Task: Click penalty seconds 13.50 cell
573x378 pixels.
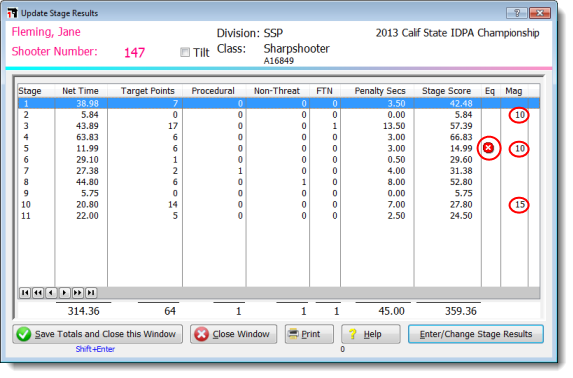Action: coord(394,126)
